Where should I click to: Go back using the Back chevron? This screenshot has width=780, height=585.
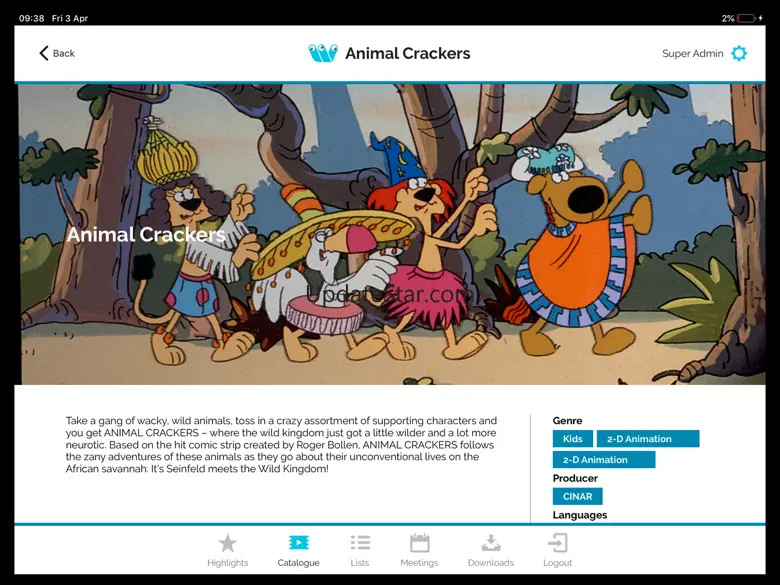pyautogui.click(x=44, y=53)
